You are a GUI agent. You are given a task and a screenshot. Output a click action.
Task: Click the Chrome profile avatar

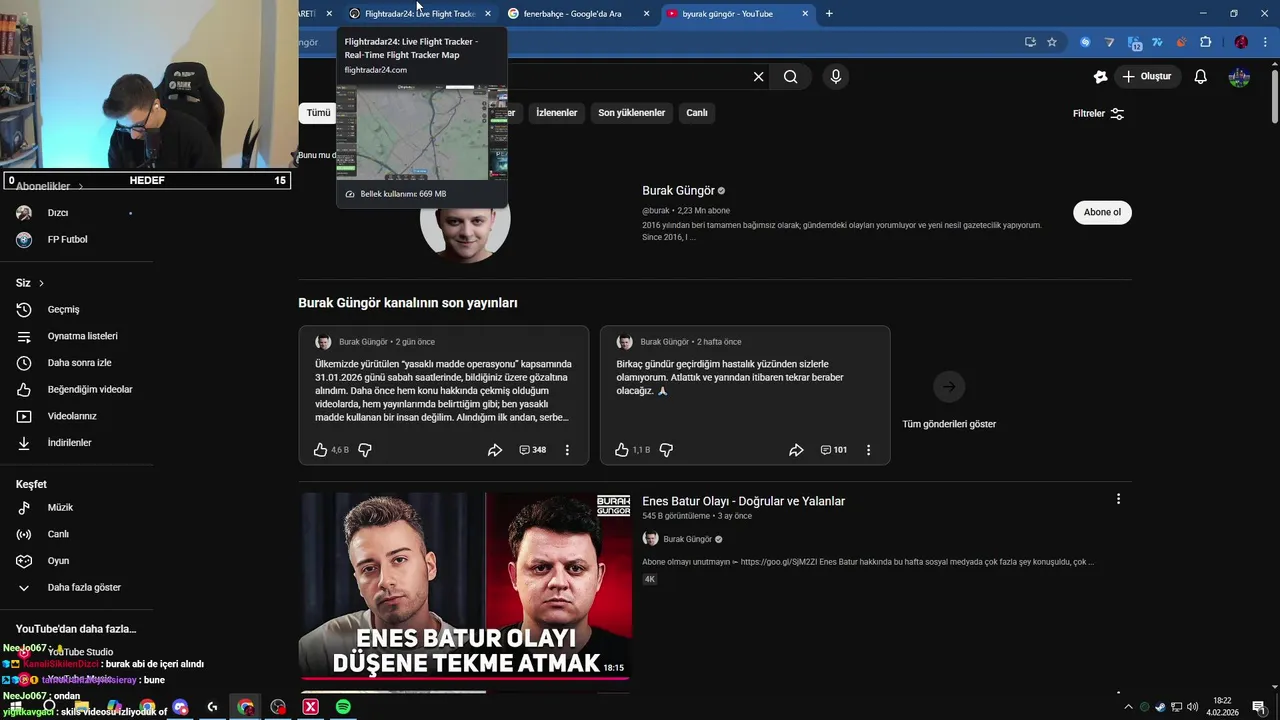pyautogui.click(x=1241, y=42)
